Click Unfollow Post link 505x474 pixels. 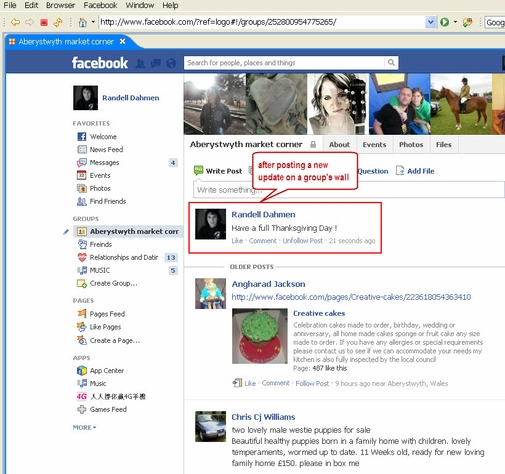coord(302,241)
